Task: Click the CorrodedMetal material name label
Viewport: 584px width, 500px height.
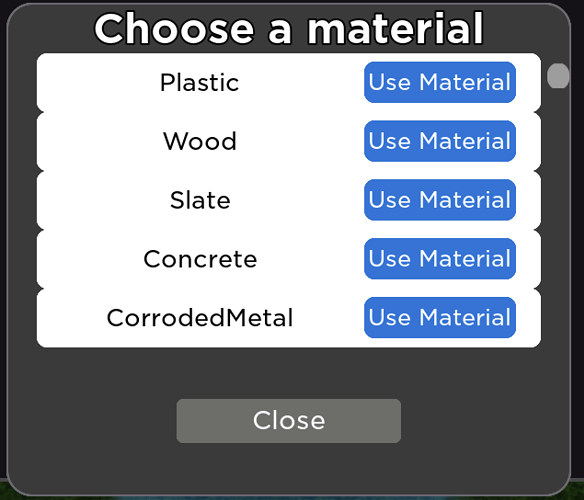Action: (200, 318)
